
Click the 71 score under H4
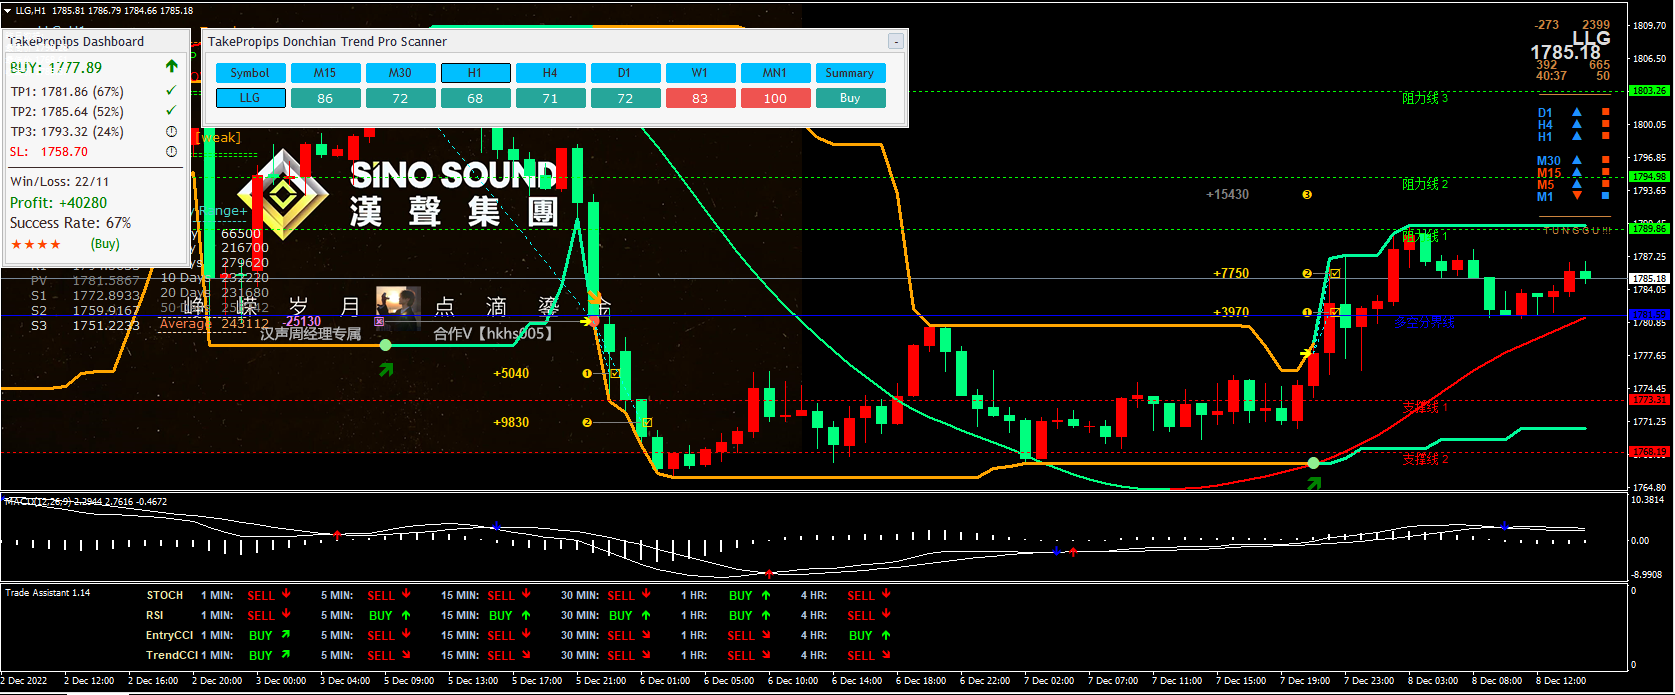point(550,98)
